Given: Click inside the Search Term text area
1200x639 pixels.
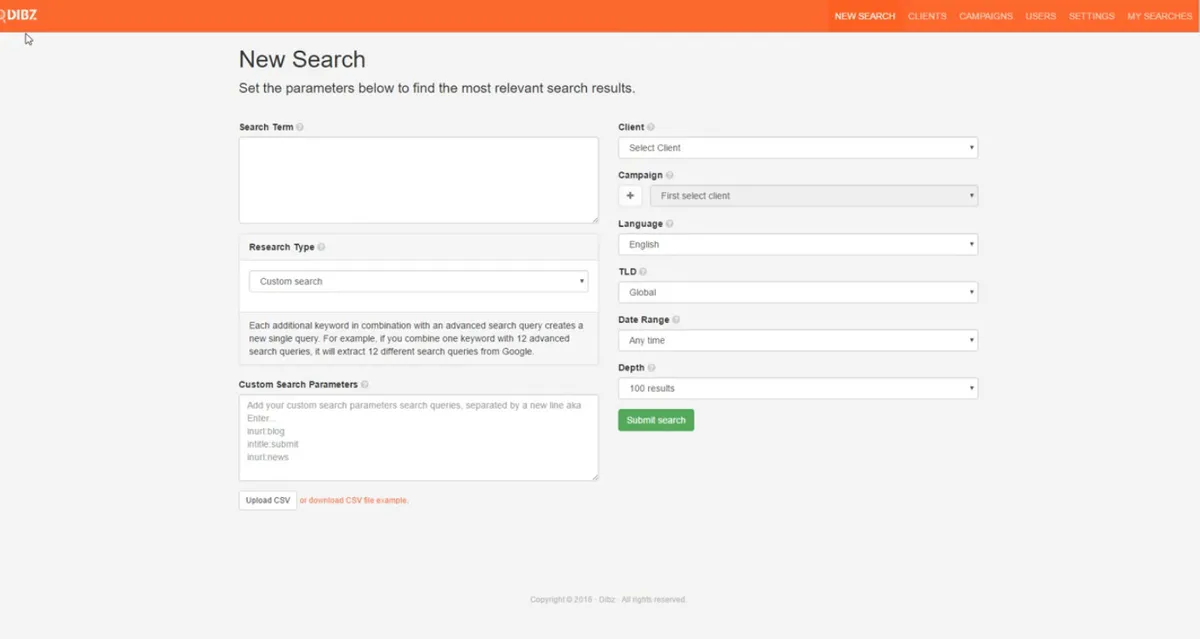Looking at the screenshot, I should (x=418, y=180).
